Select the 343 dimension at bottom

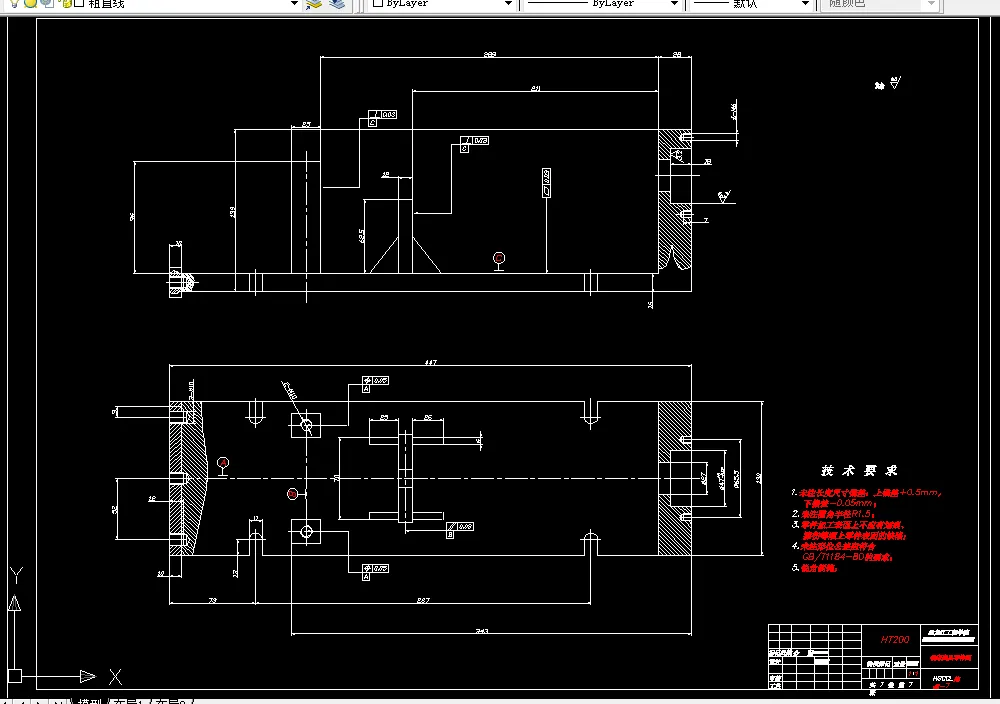point(482,631)
